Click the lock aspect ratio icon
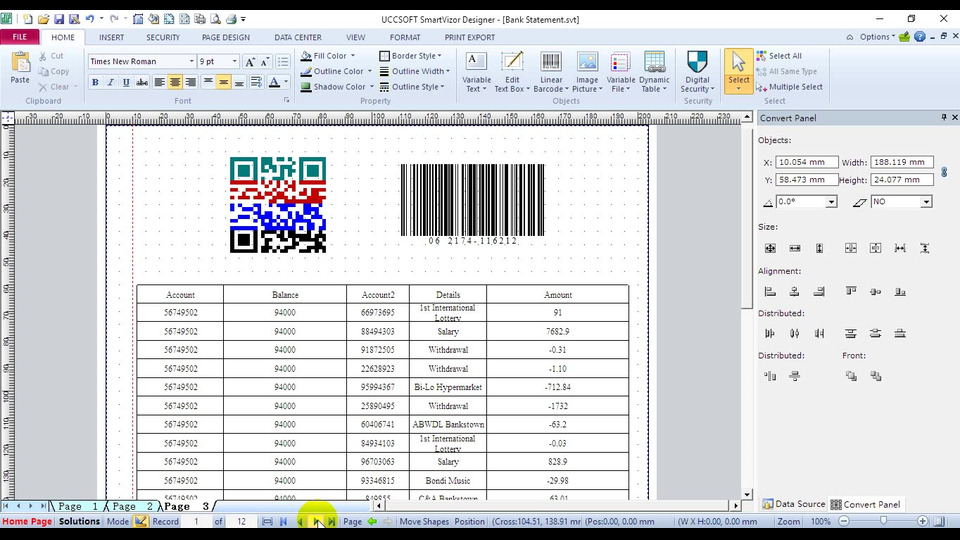This screenshot has height=540, width=960. click(x=944, y=172)
